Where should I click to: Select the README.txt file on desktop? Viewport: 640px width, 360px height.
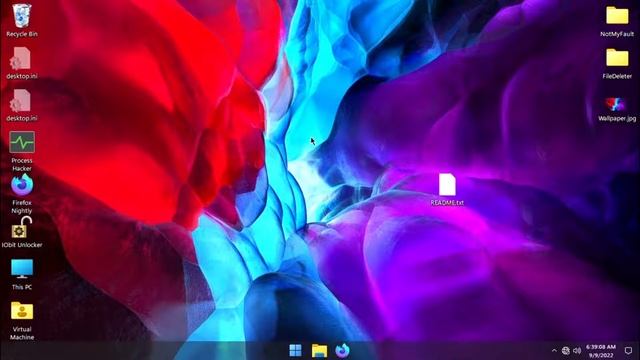click(x=447, y=189)
